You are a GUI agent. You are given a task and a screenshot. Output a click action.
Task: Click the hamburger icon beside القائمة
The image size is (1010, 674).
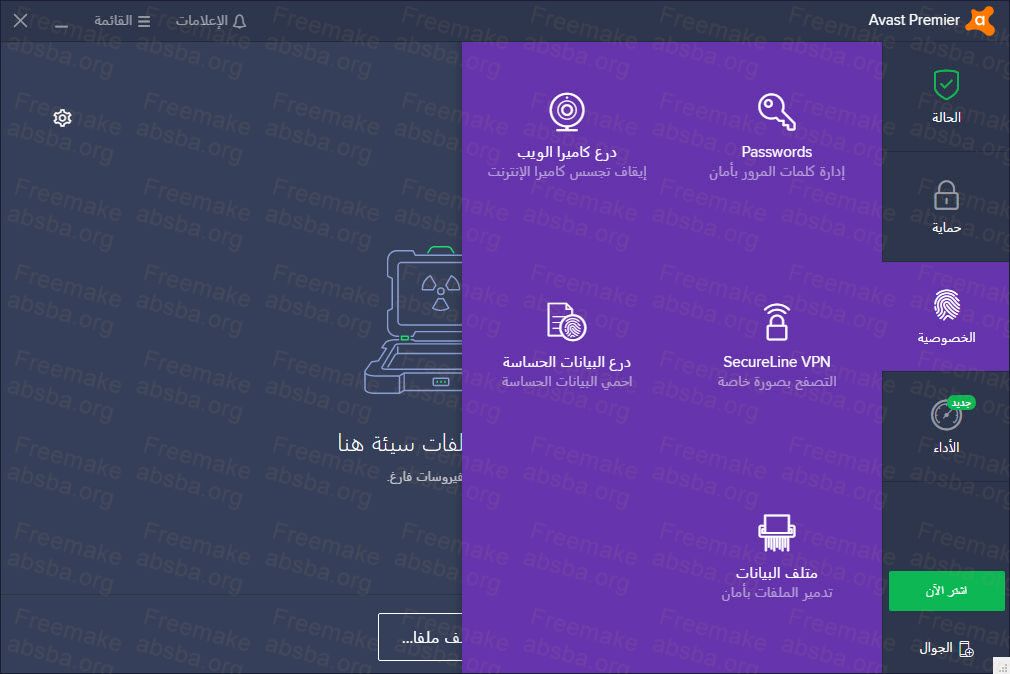144,21
